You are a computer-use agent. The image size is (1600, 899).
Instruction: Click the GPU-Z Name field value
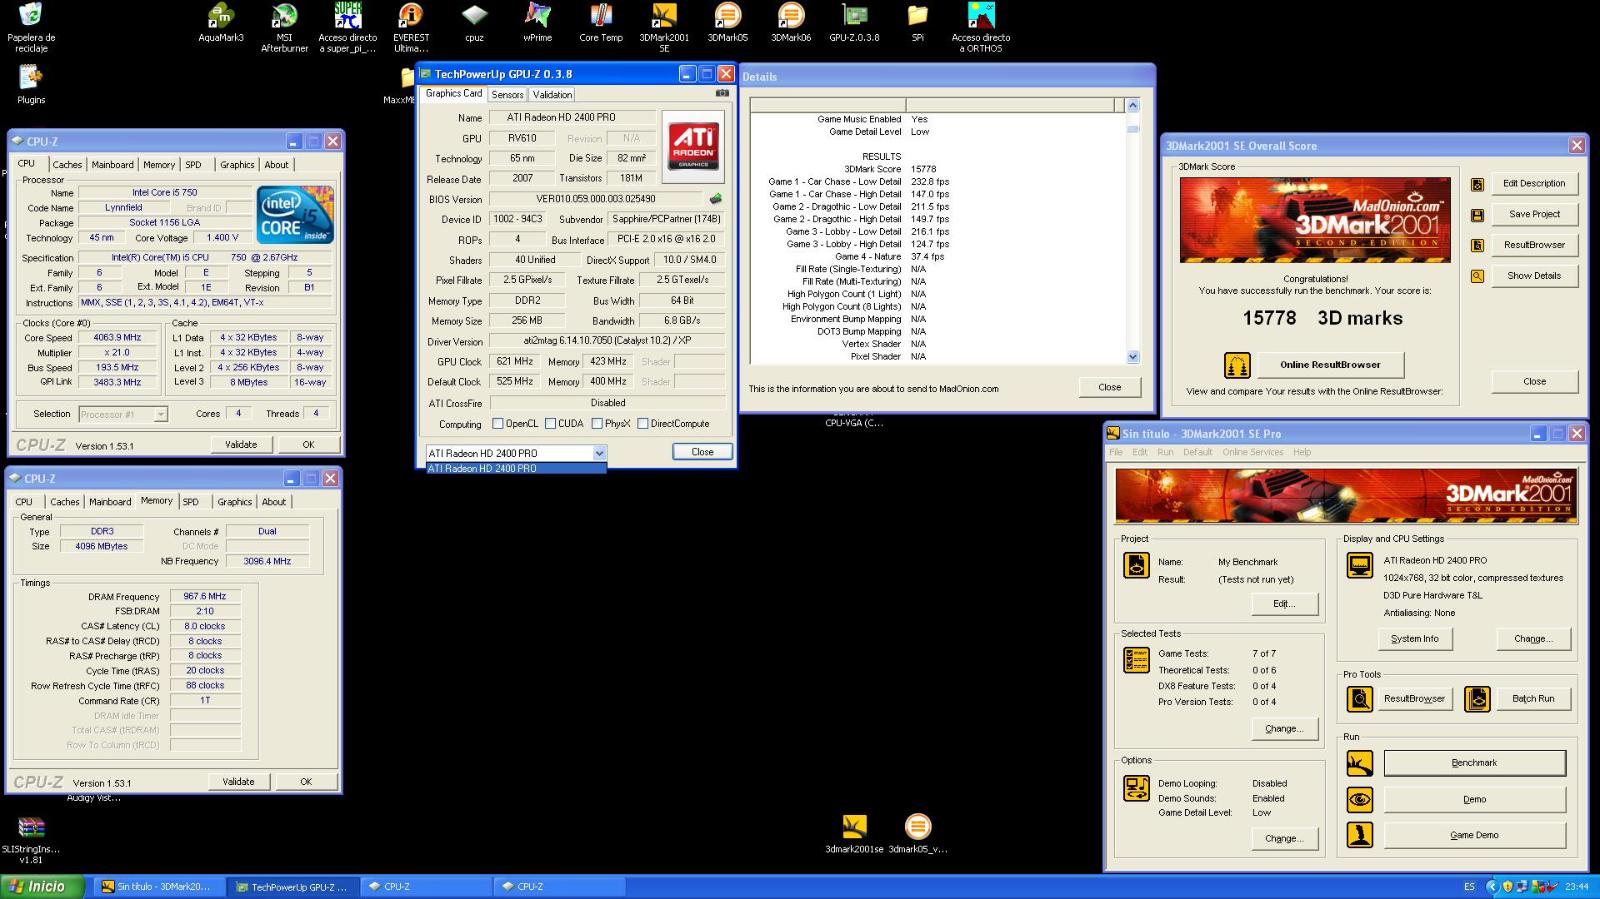click(572, 118)
